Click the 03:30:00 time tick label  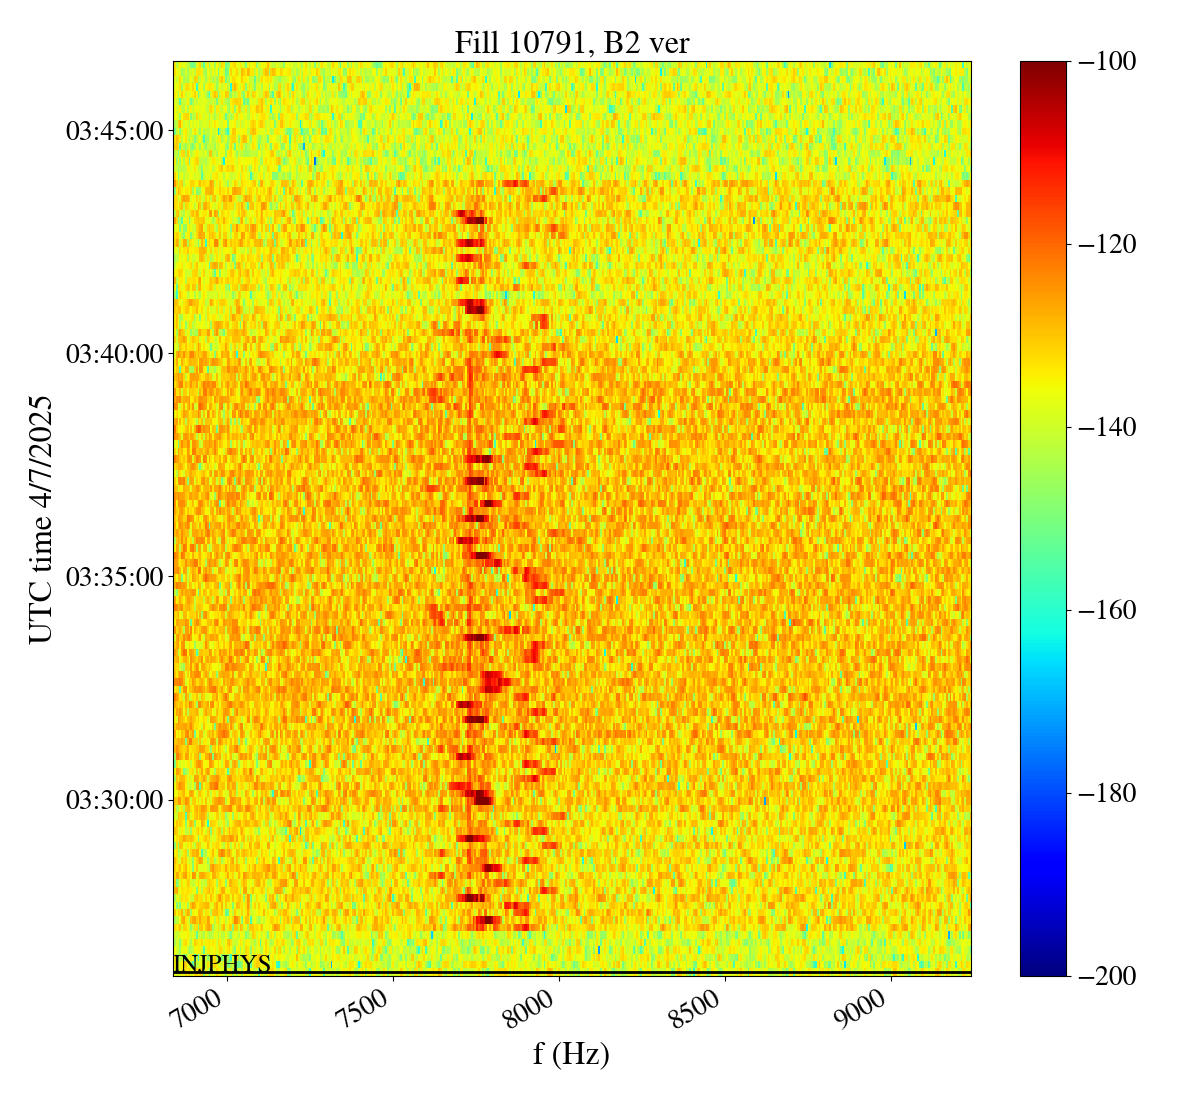114,800
